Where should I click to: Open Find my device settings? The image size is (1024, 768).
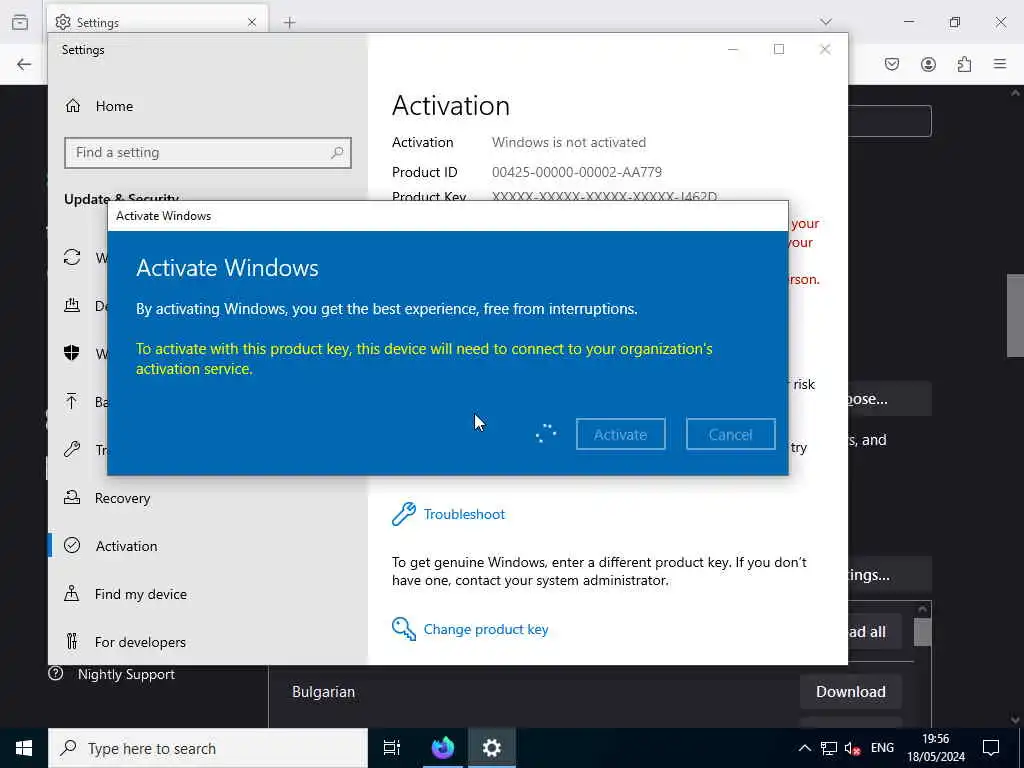coord(140,594)
